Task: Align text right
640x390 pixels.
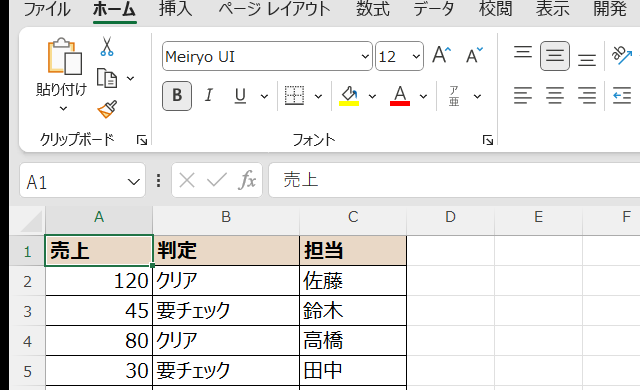Action: (587, 95)
